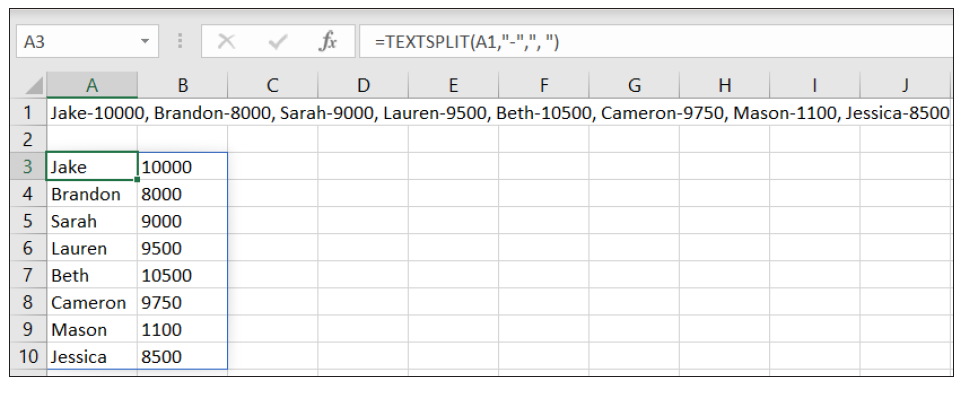This screenshot has width=962, height=402.
Task: Open the Name Box dropdown arrow
Action: coord(146,42)
